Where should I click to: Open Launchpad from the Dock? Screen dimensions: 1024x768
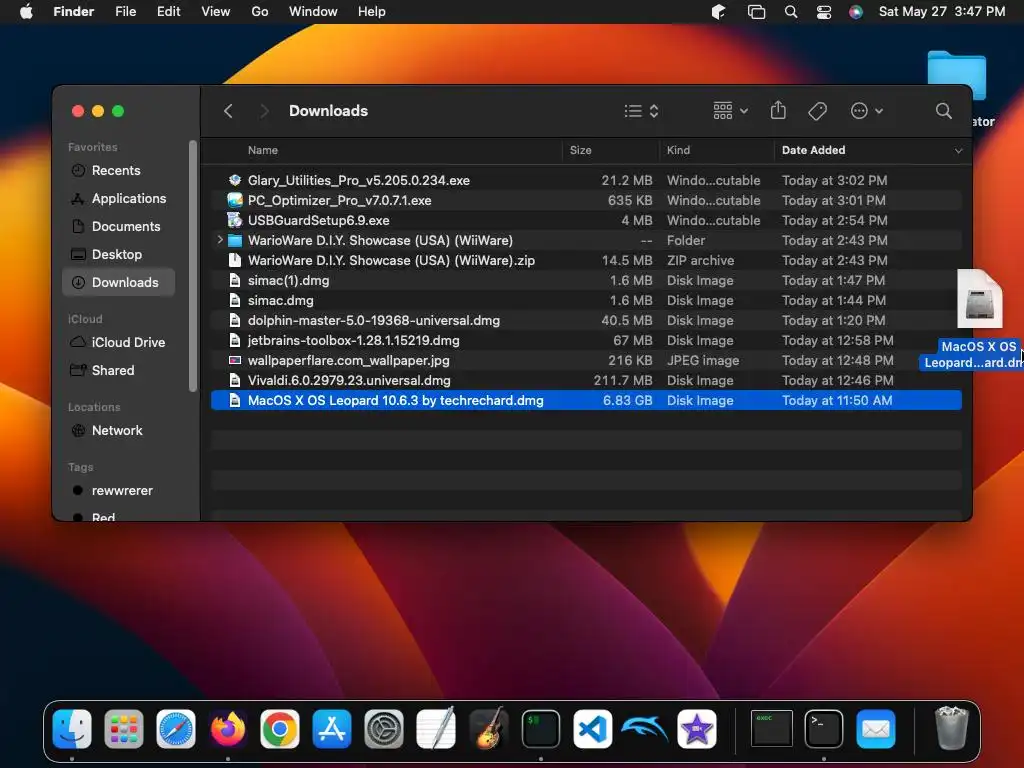coord(123,729)
